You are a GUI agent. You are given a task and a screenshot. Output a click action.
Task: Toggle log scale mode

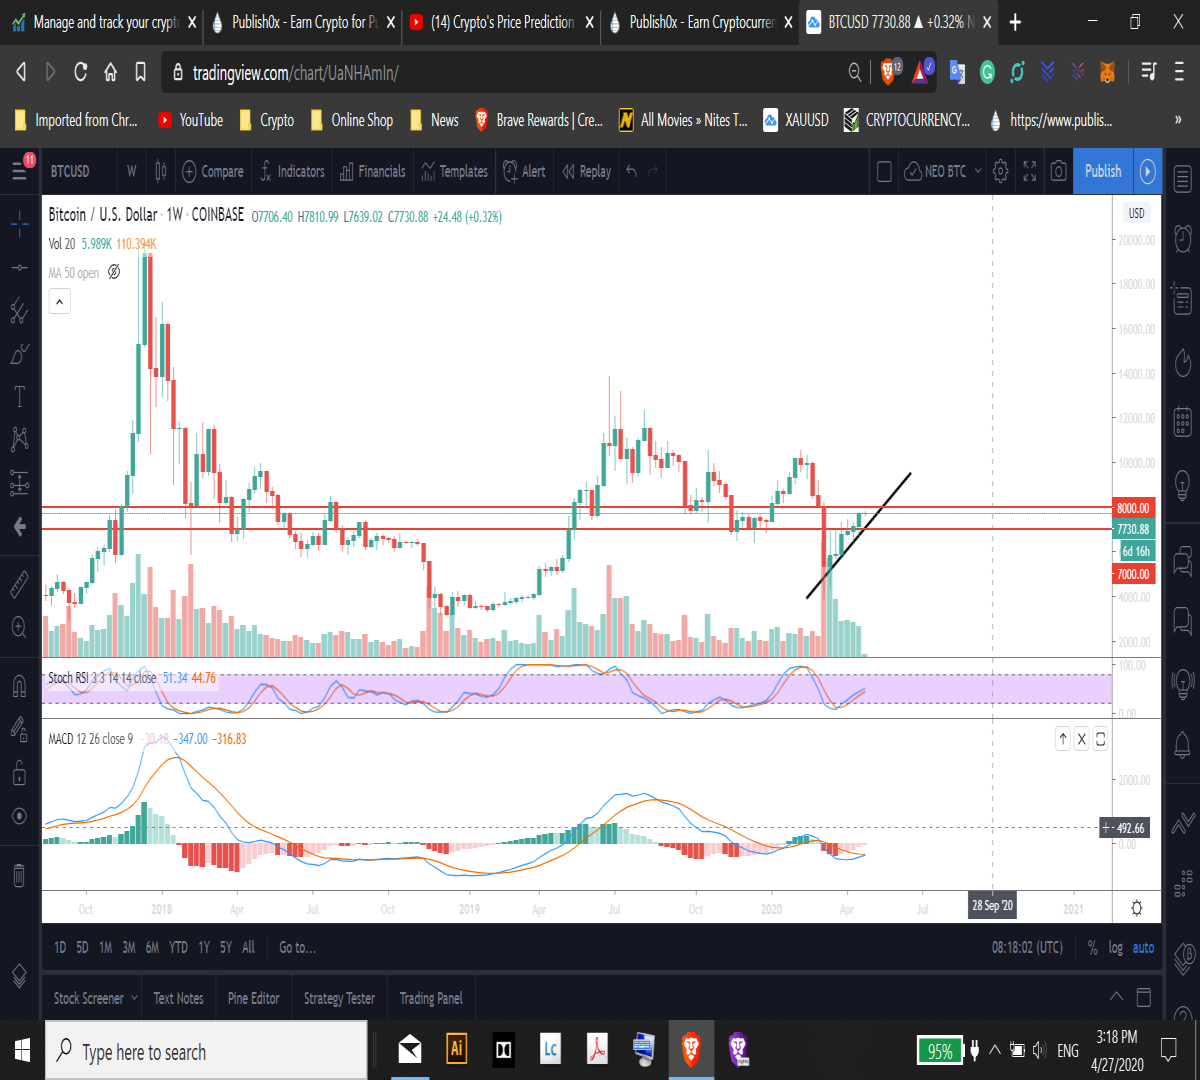(1115, 948)
